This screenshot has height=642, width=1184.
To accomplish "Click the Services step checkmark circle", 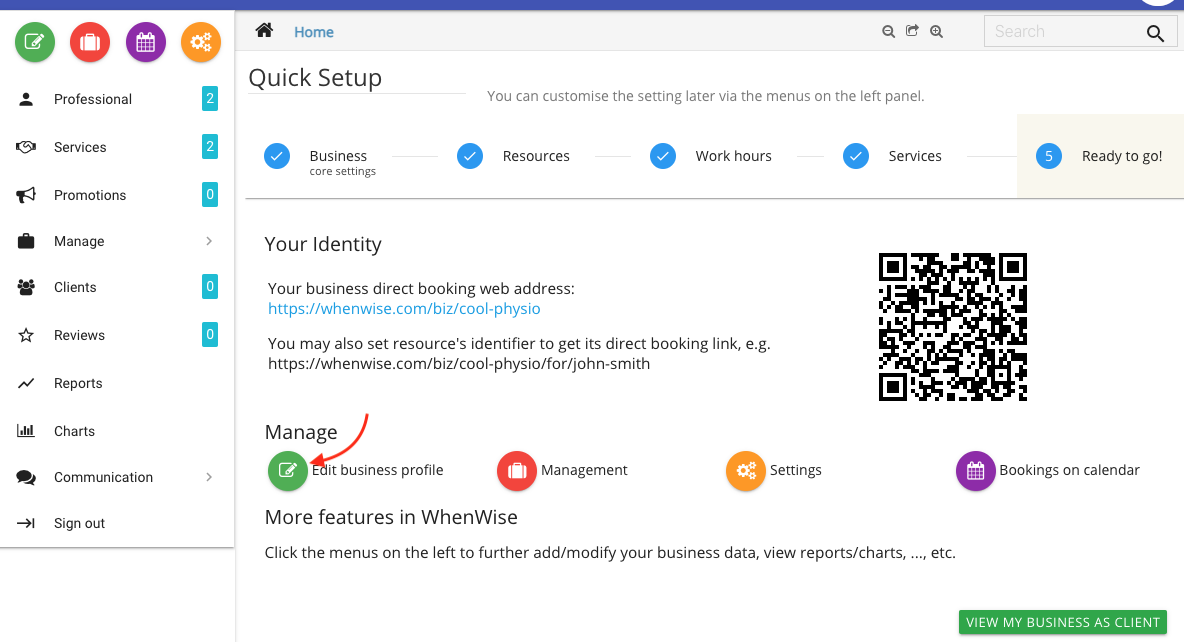I will click(856, 156).
